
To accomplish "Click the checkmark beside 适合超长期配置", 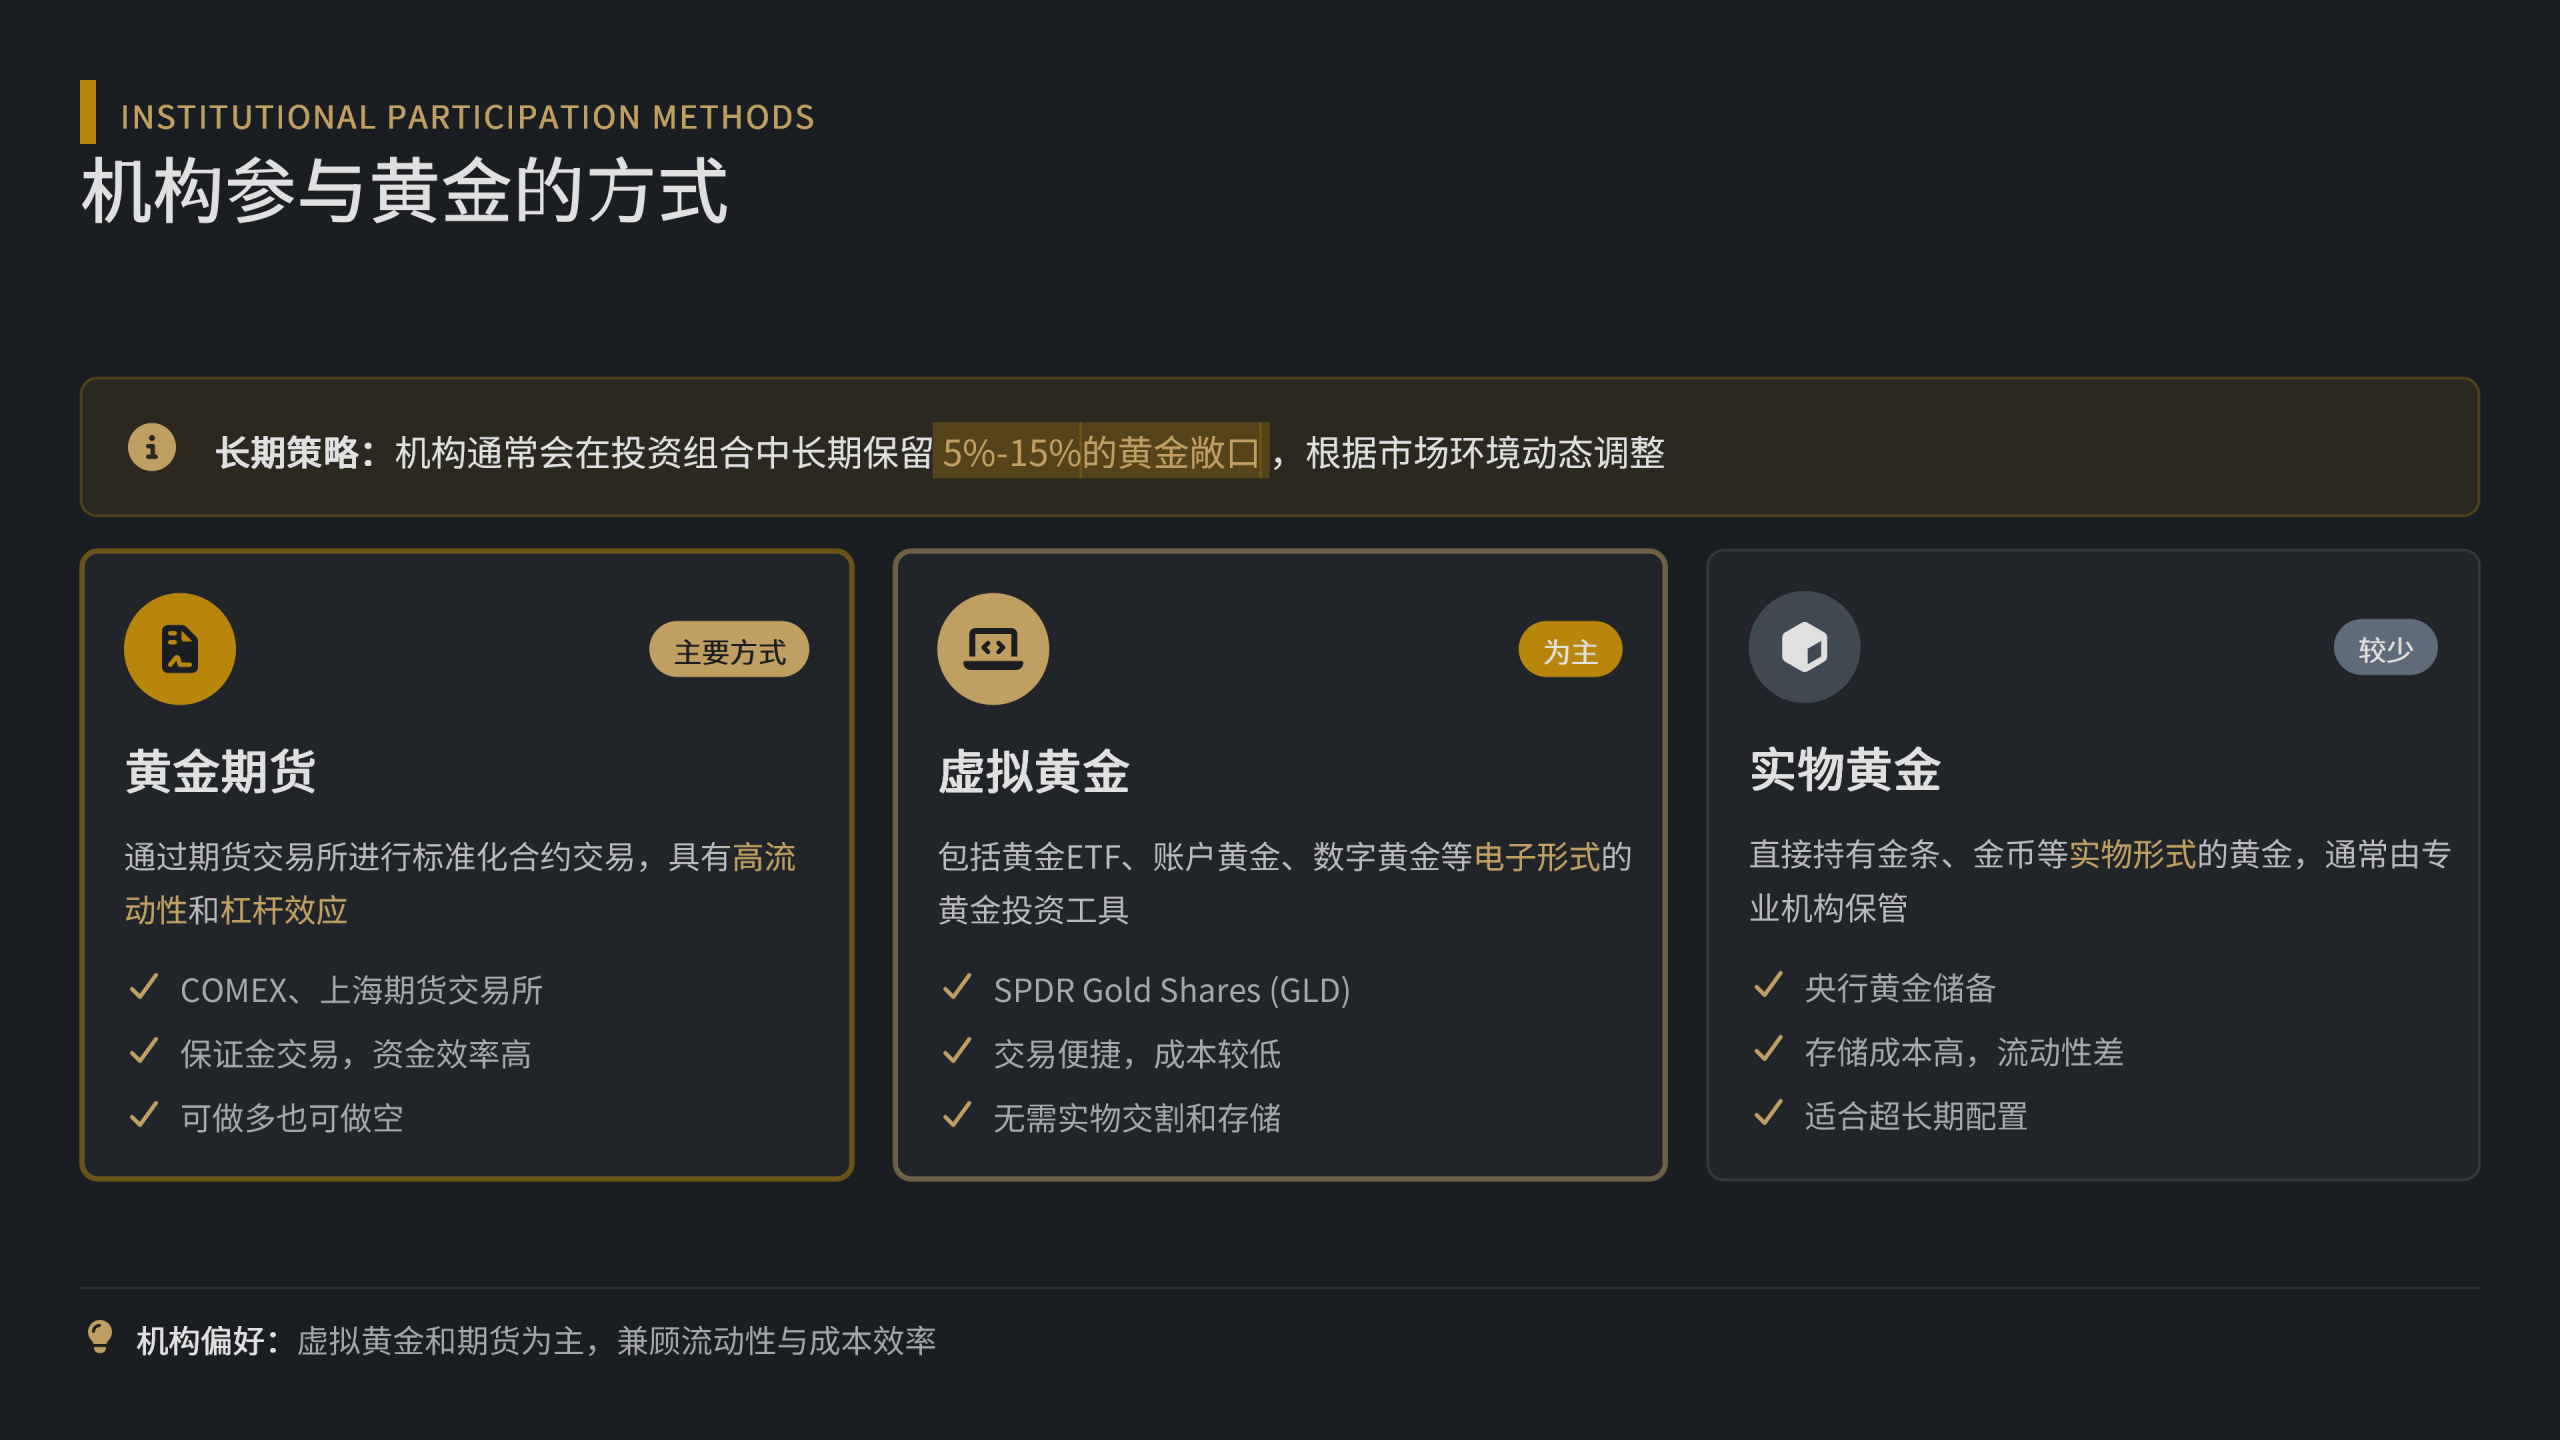I will click(x=1768, y=1114).
